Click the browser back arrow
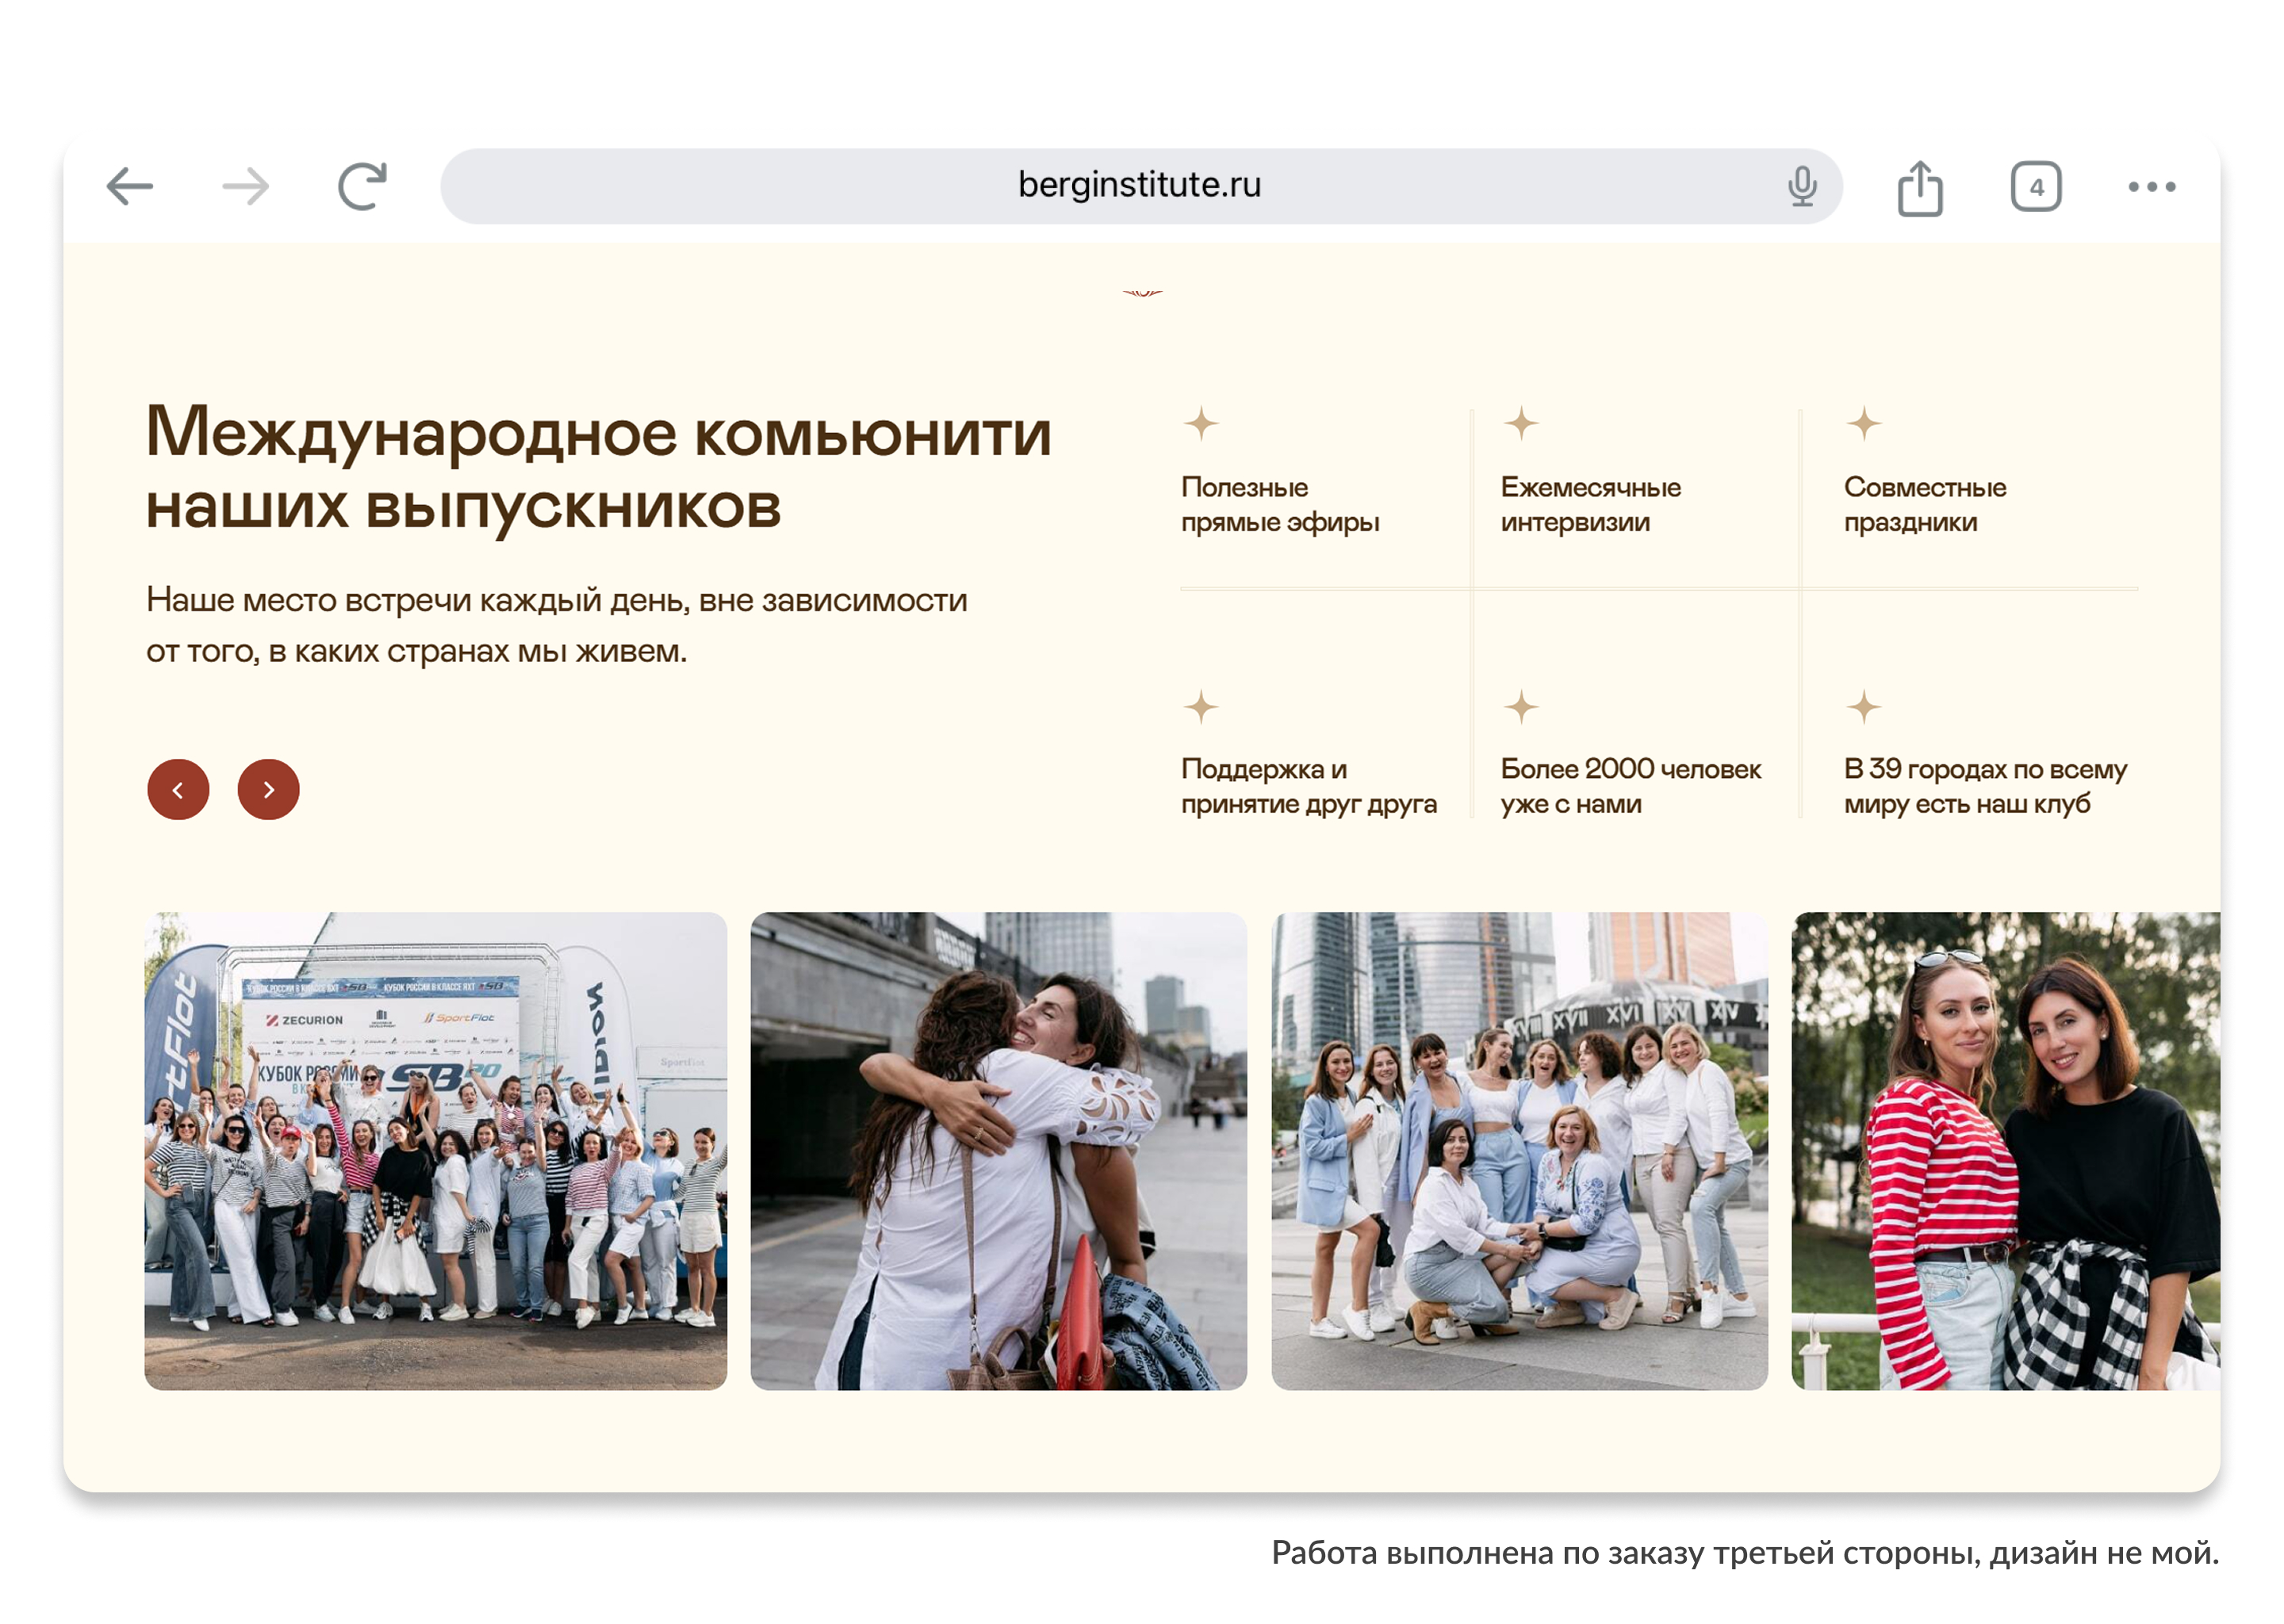Viewport: 2284px width, 1624px height. 130,187
